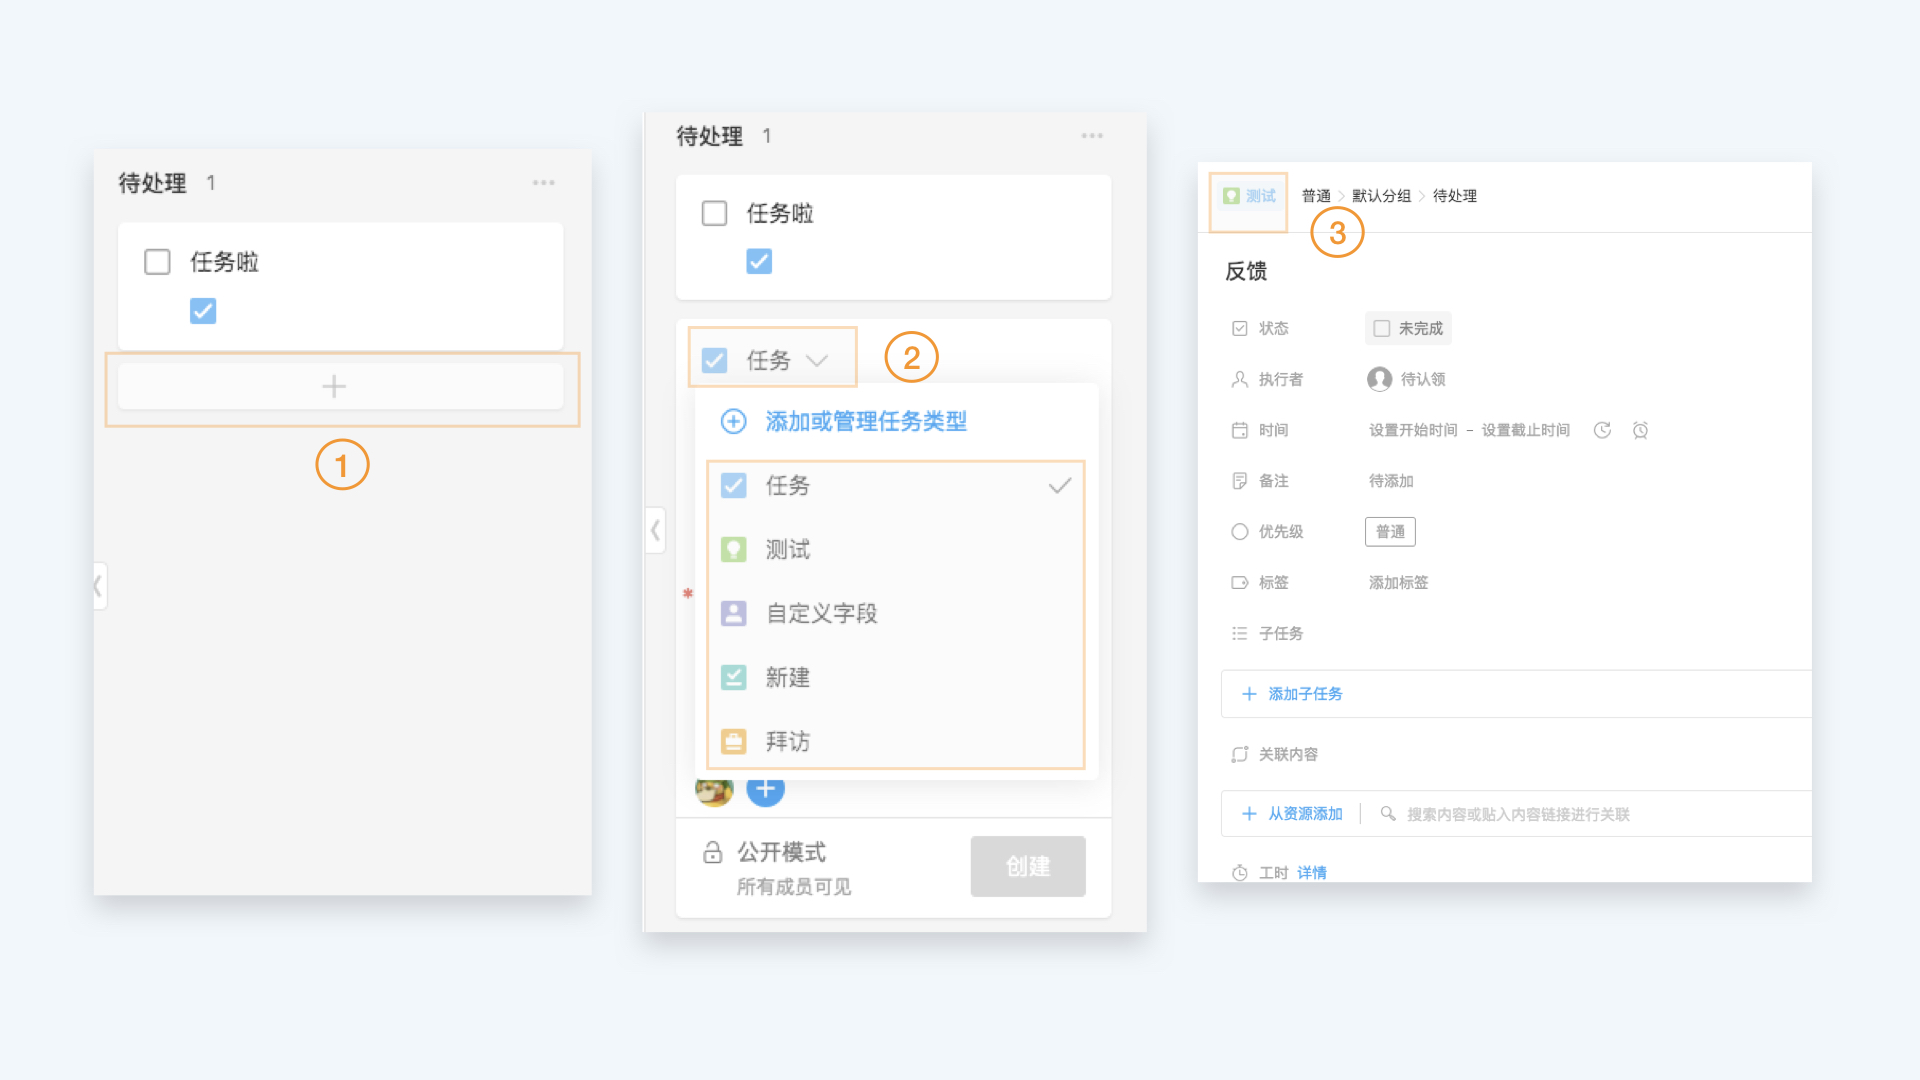The image size is (1920, 1080).
Task: Click the purple 自定义字段 person icon
Action: pos(734,614)
